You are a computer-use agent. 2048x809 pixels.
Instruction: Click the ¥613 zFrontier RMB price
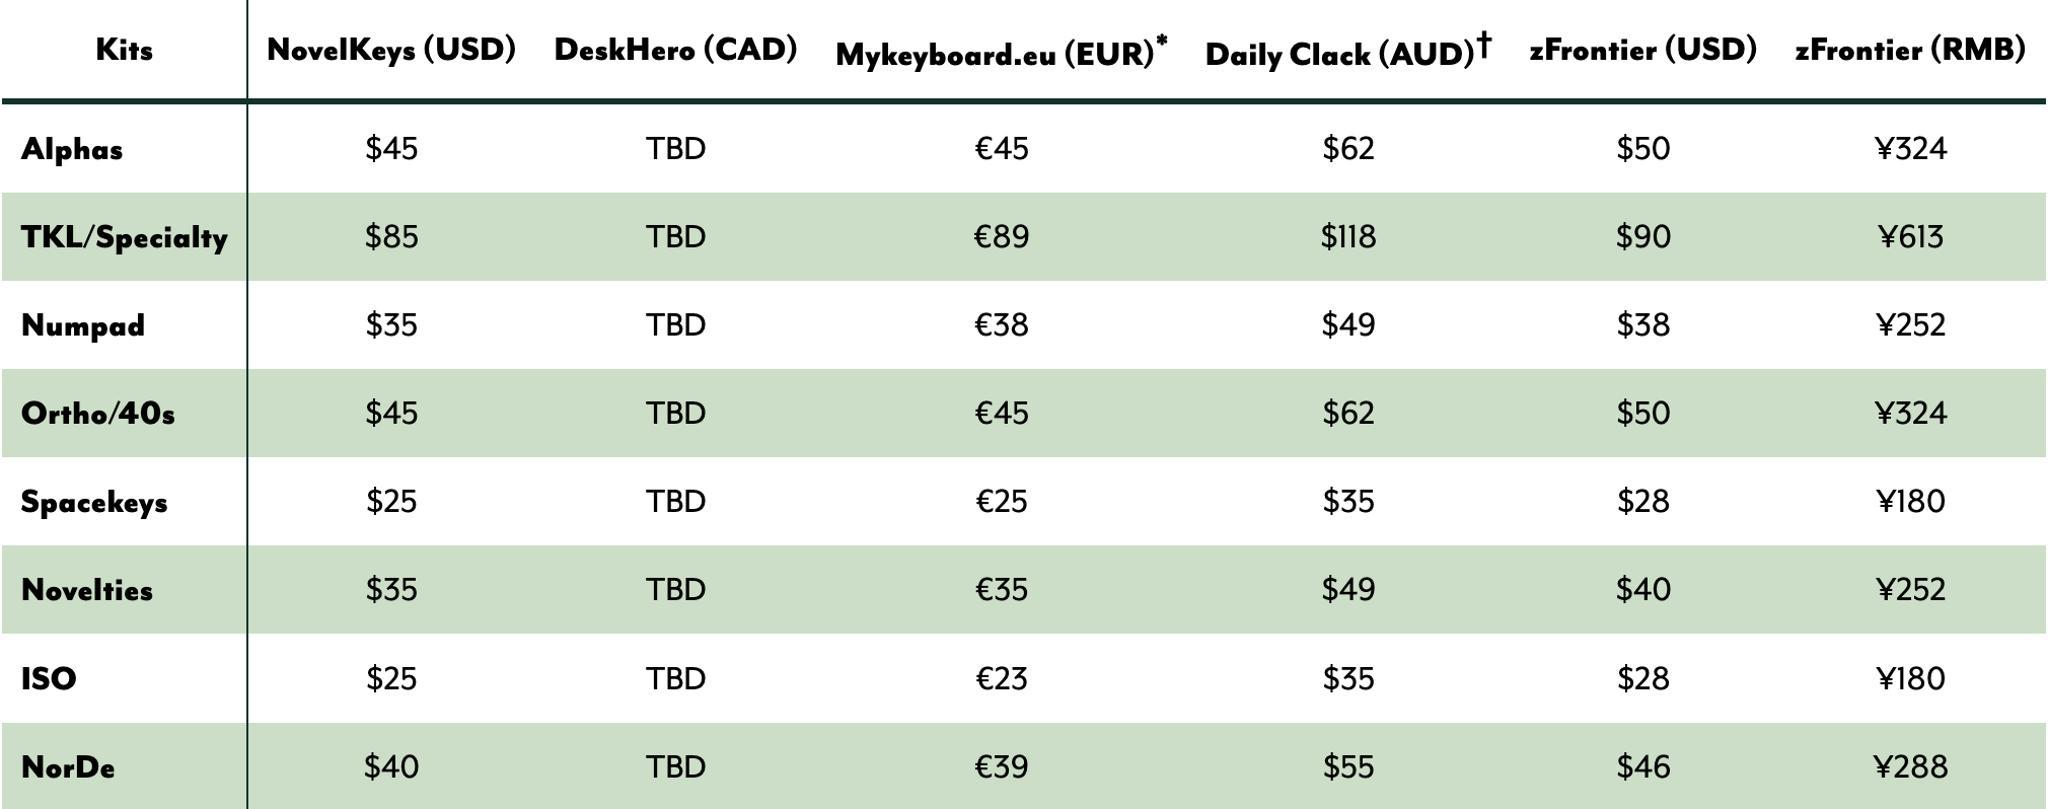[x=1910, y=237]
